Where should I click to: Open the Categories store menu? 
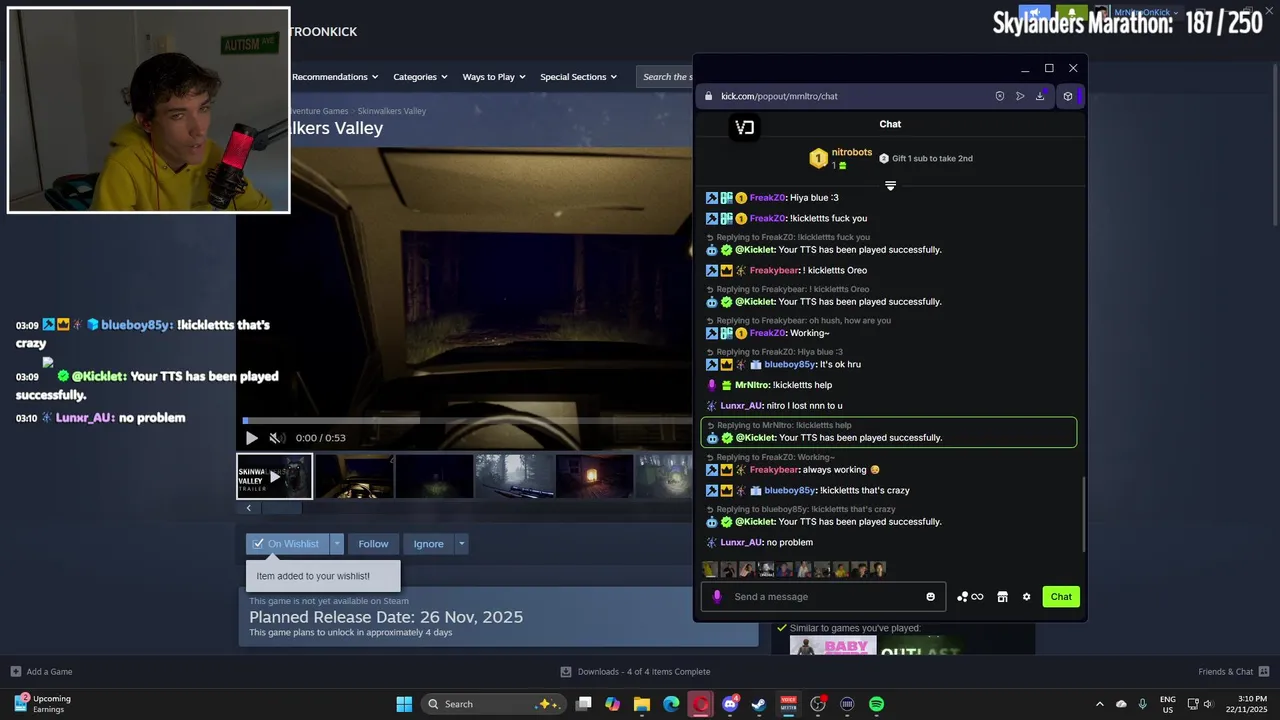point(420,77)
